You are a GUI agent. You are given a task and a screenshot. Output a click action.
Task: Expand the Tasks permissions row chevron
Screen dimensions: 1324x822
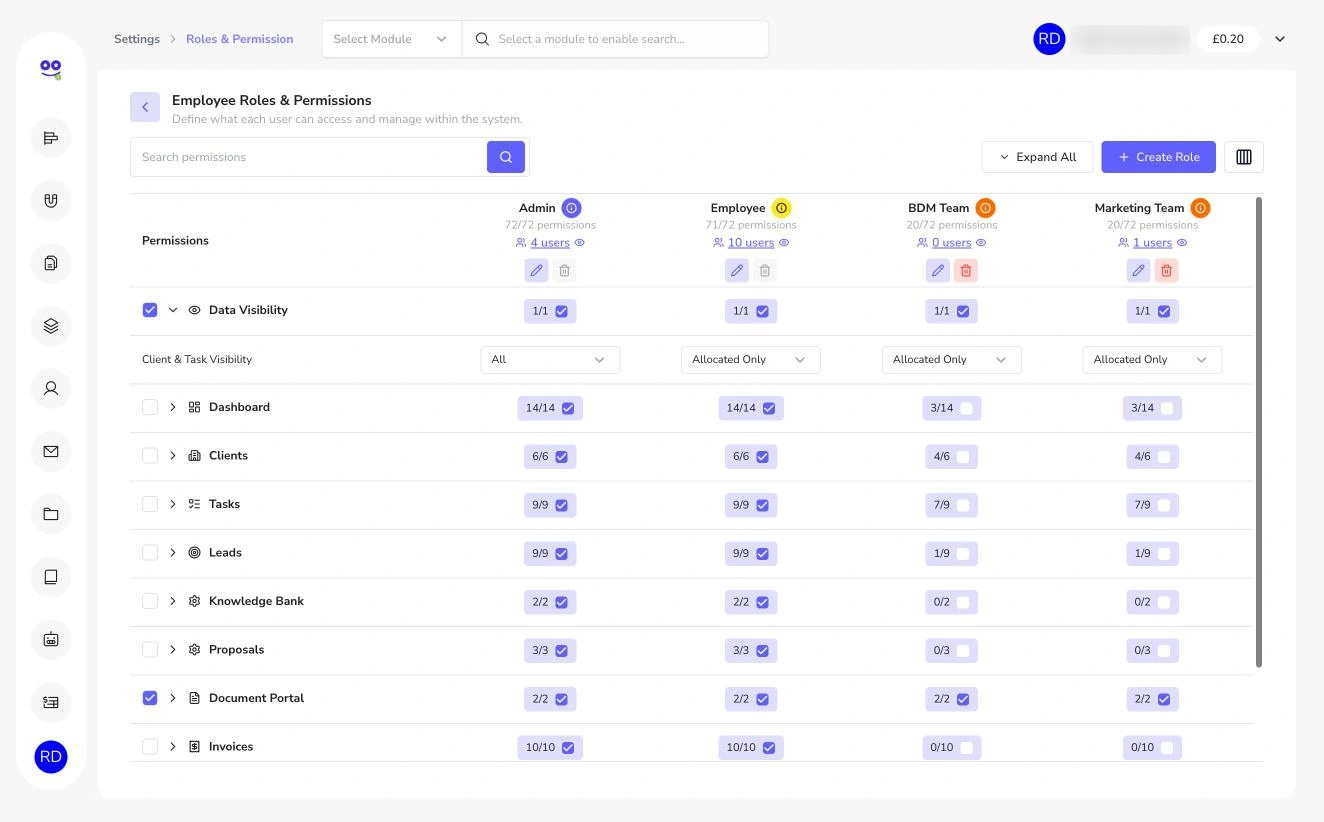click(x=173, y=504)
